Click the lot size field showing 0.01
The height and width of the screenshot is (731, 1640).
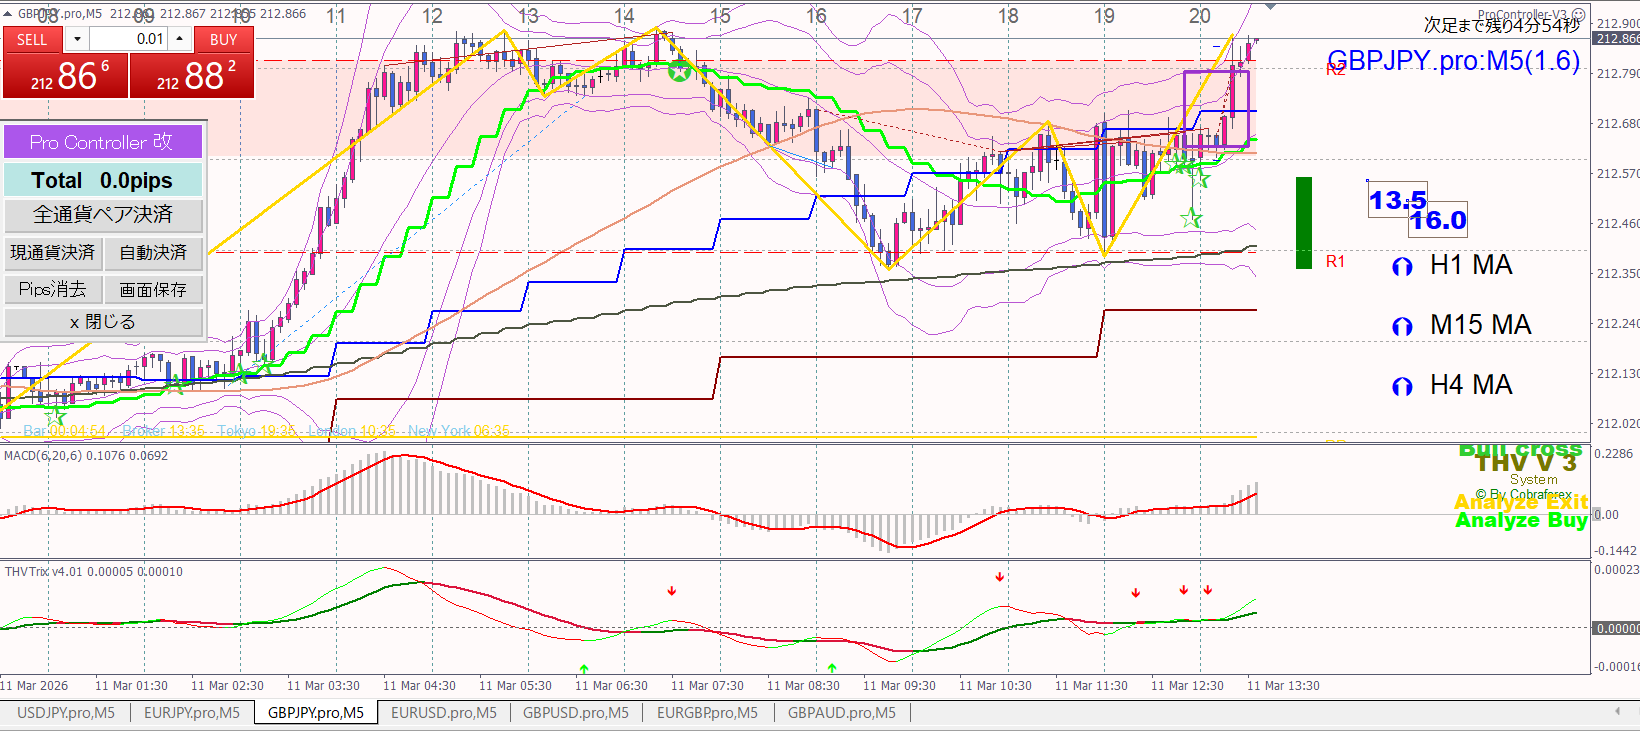click(x=128, y=39)
